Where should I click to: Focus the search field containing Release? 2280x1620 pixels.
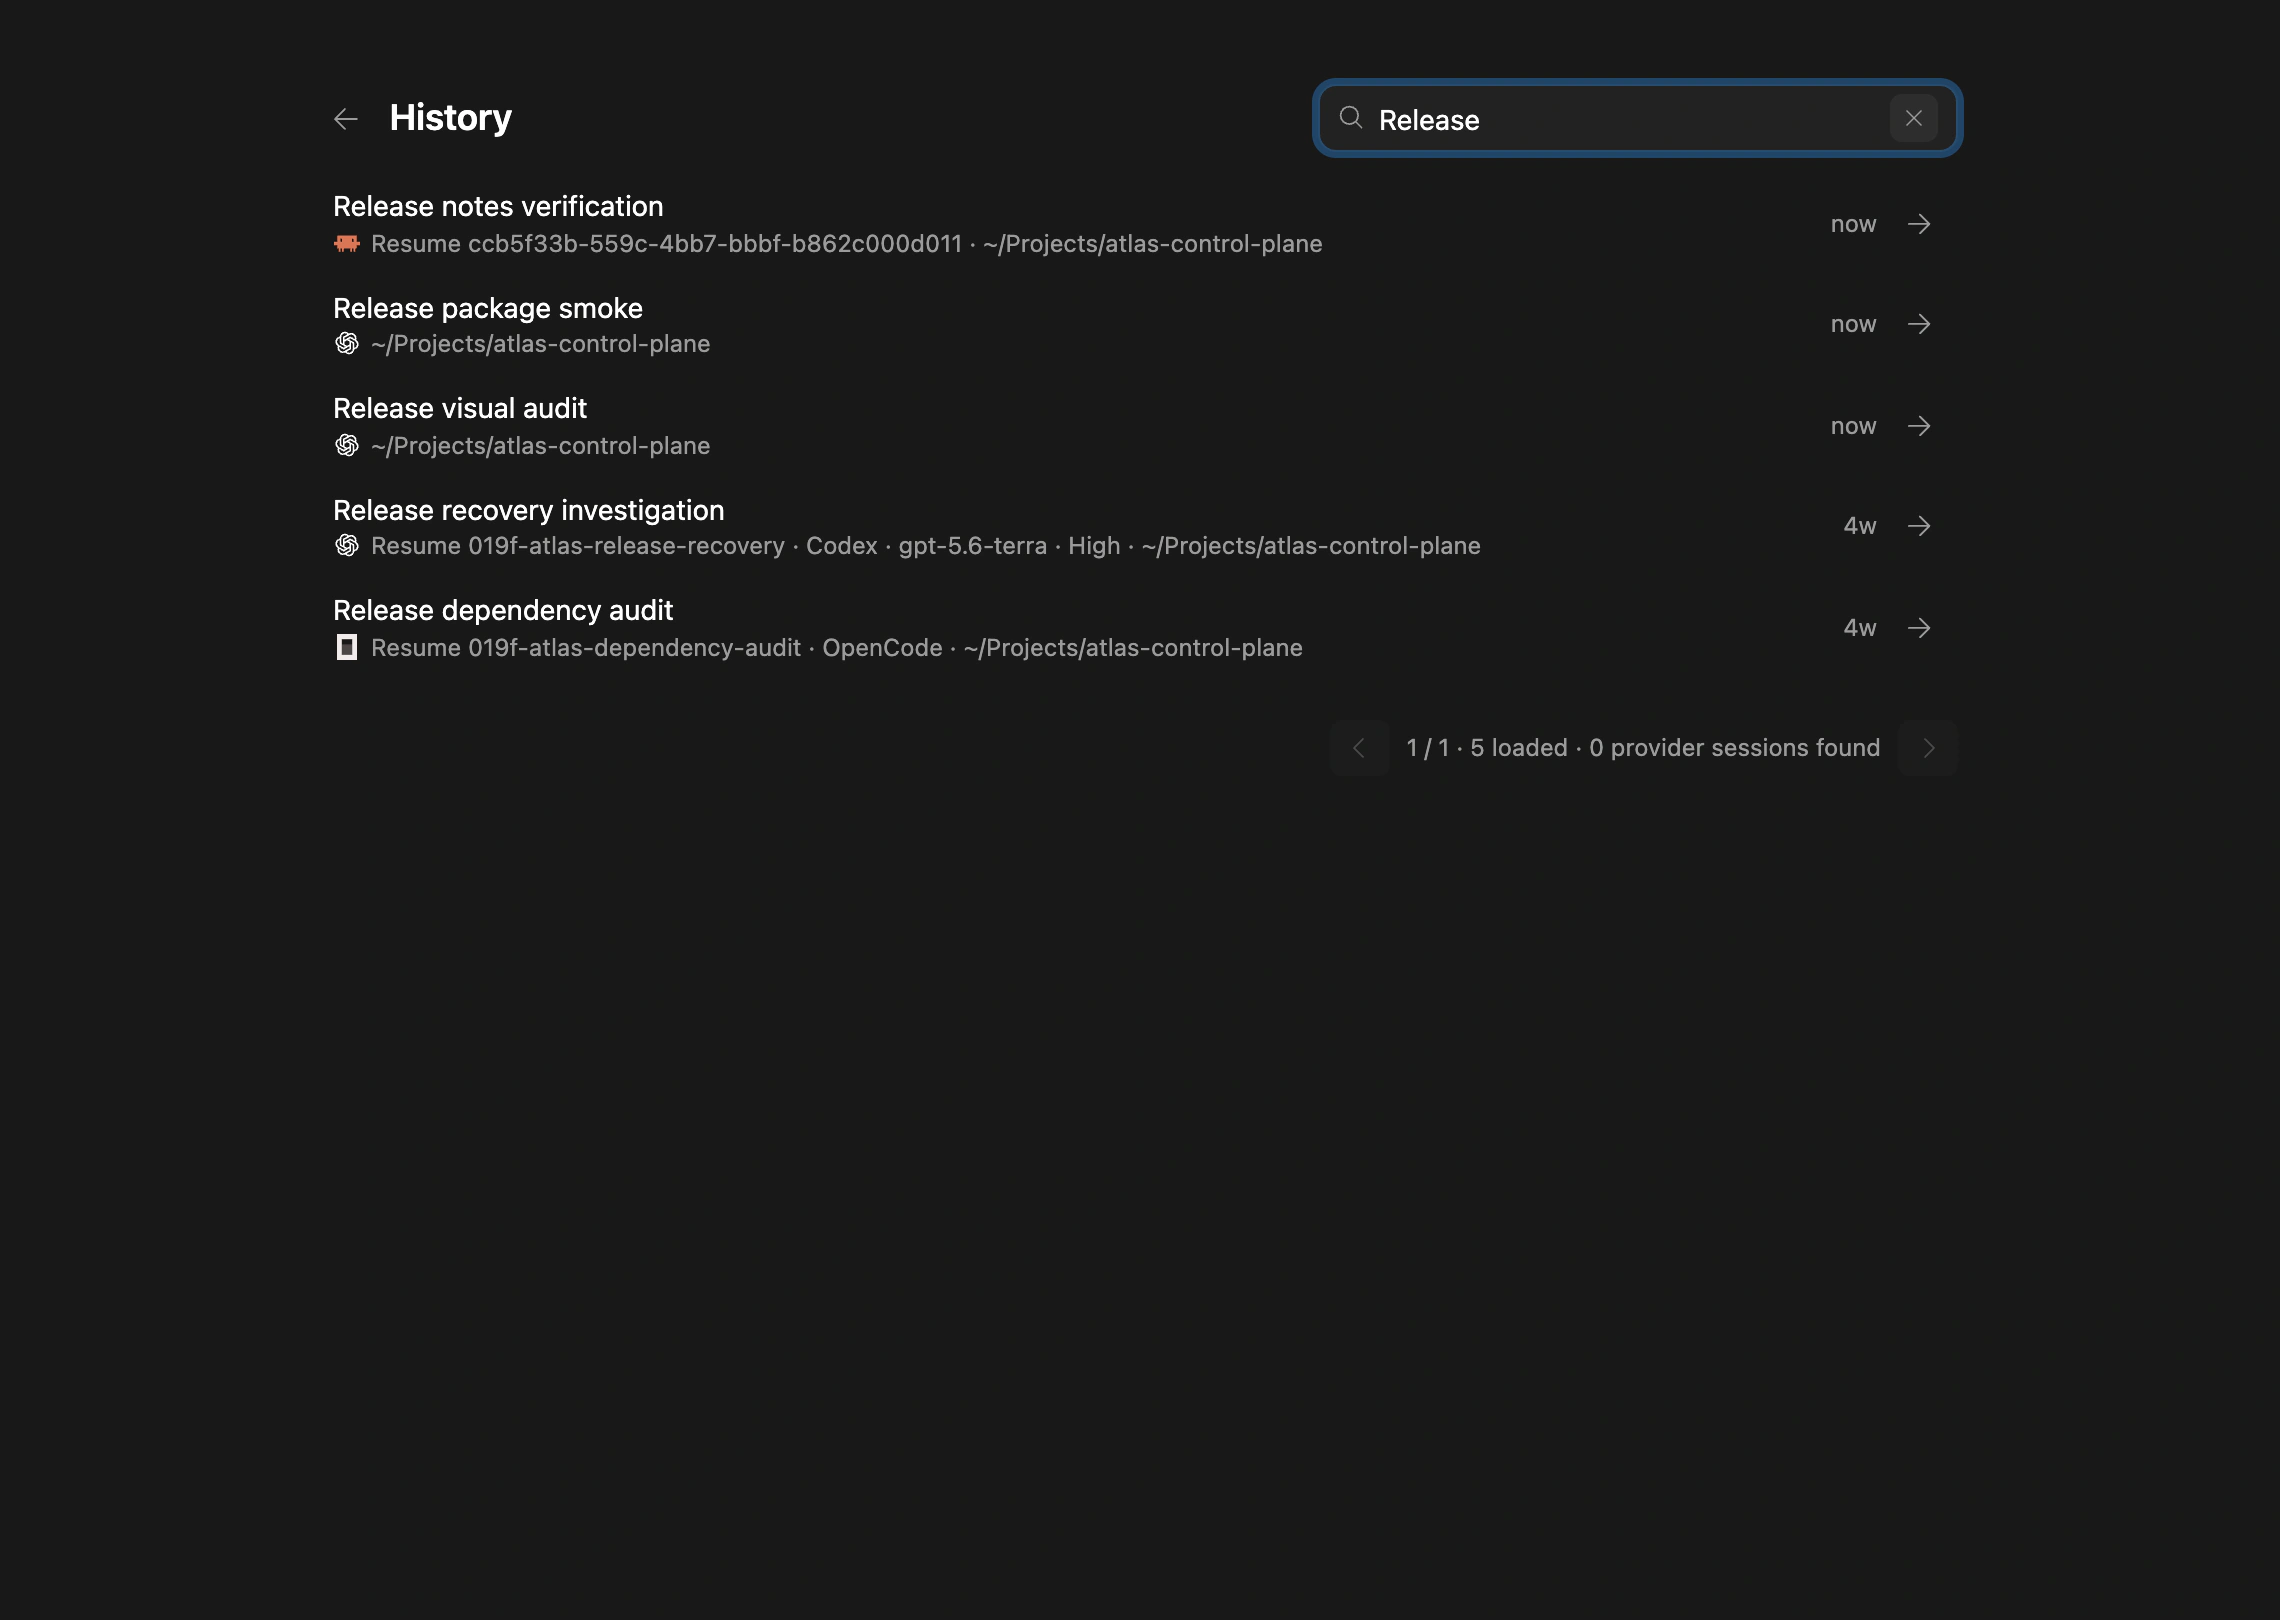tap(1637, 118)
